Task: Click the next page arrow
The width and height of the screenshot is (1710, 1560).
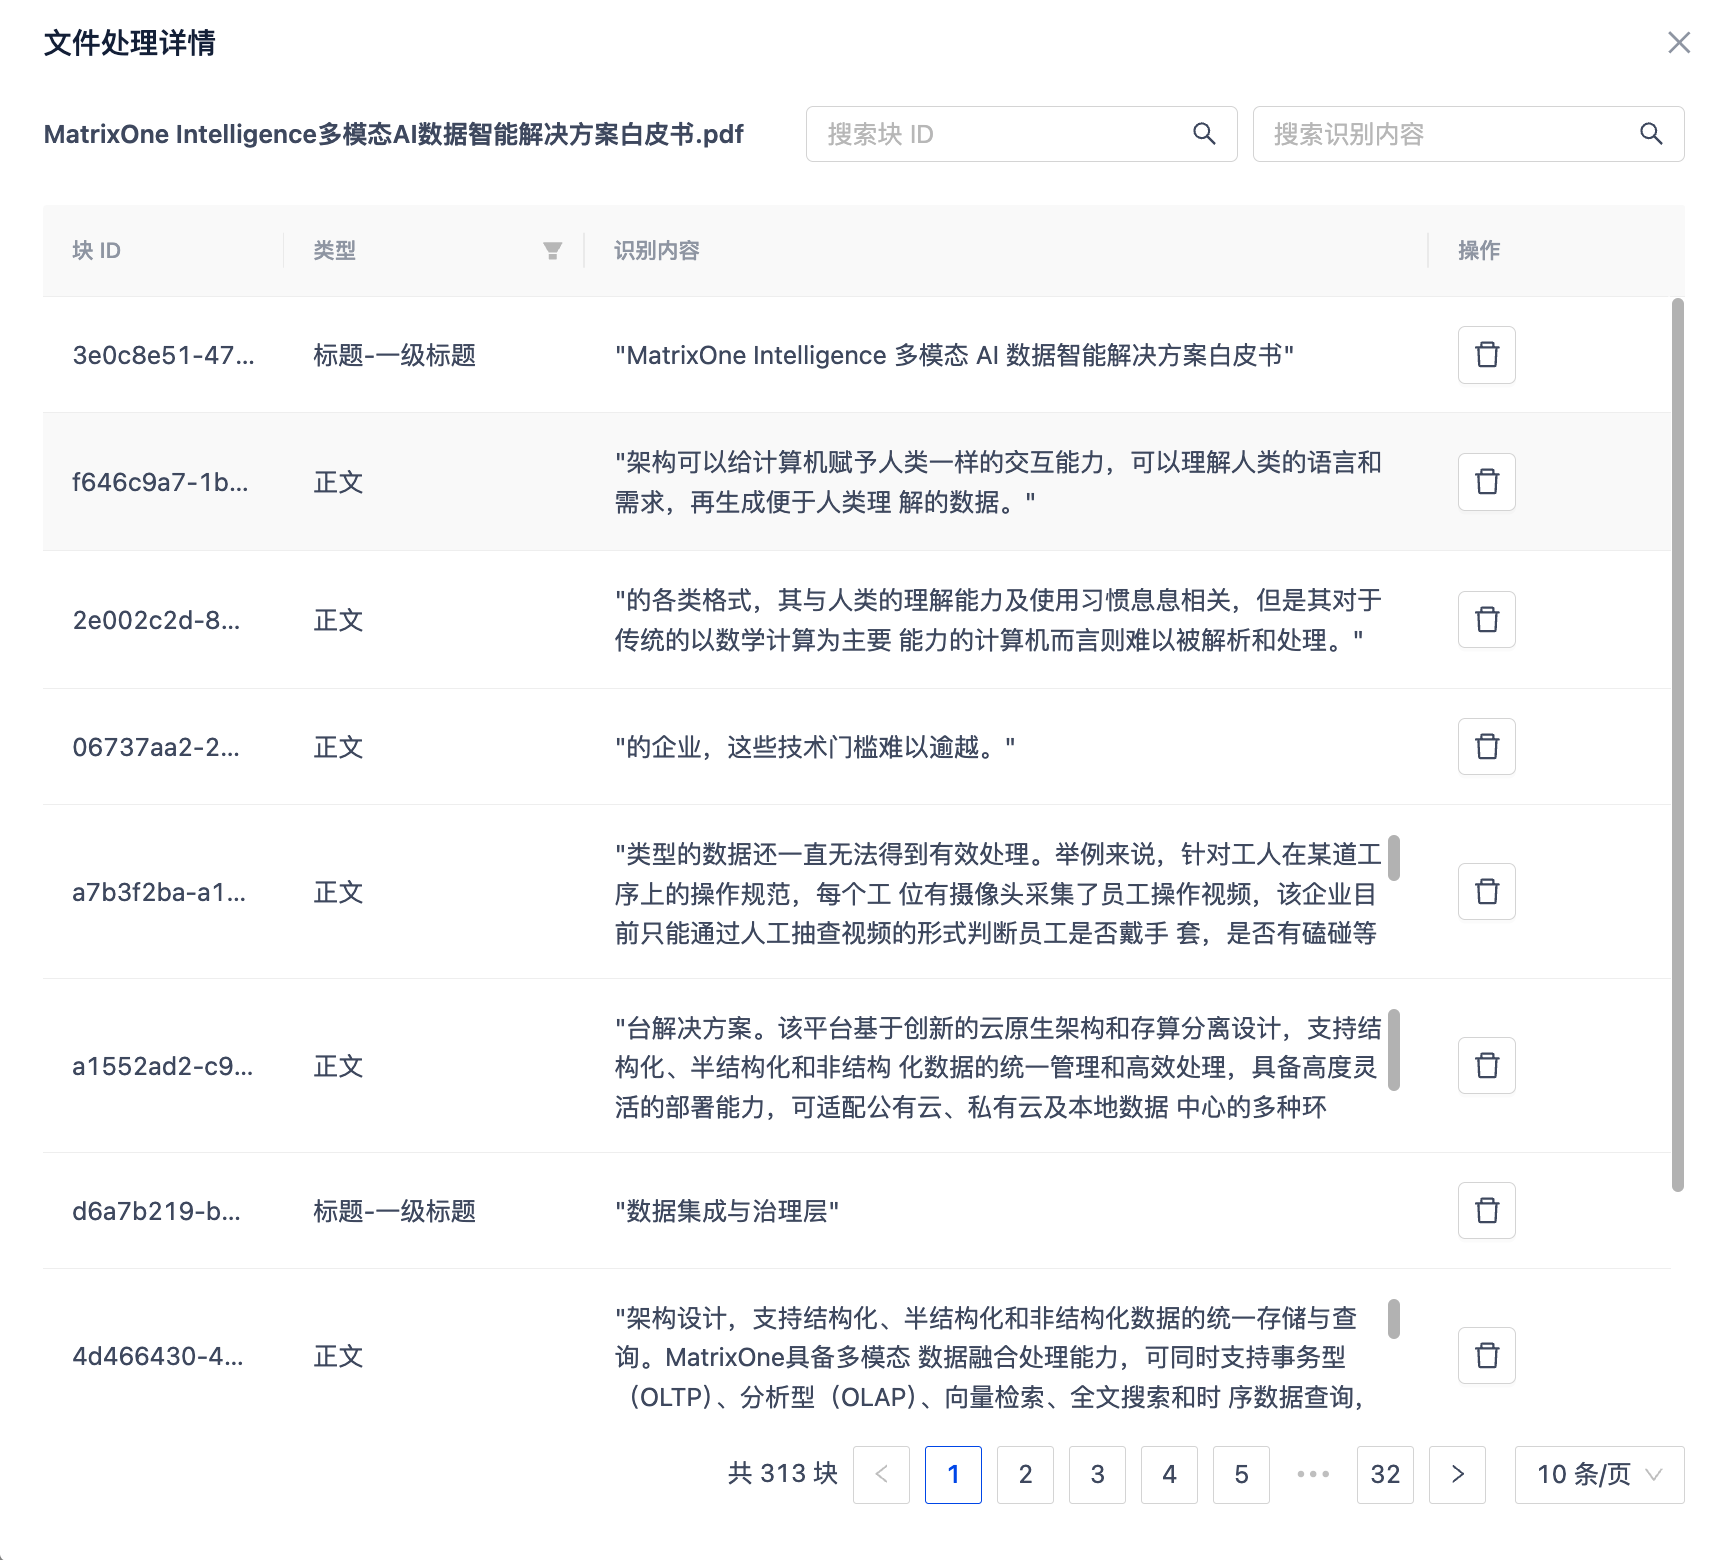Action: point(1457,1474)
